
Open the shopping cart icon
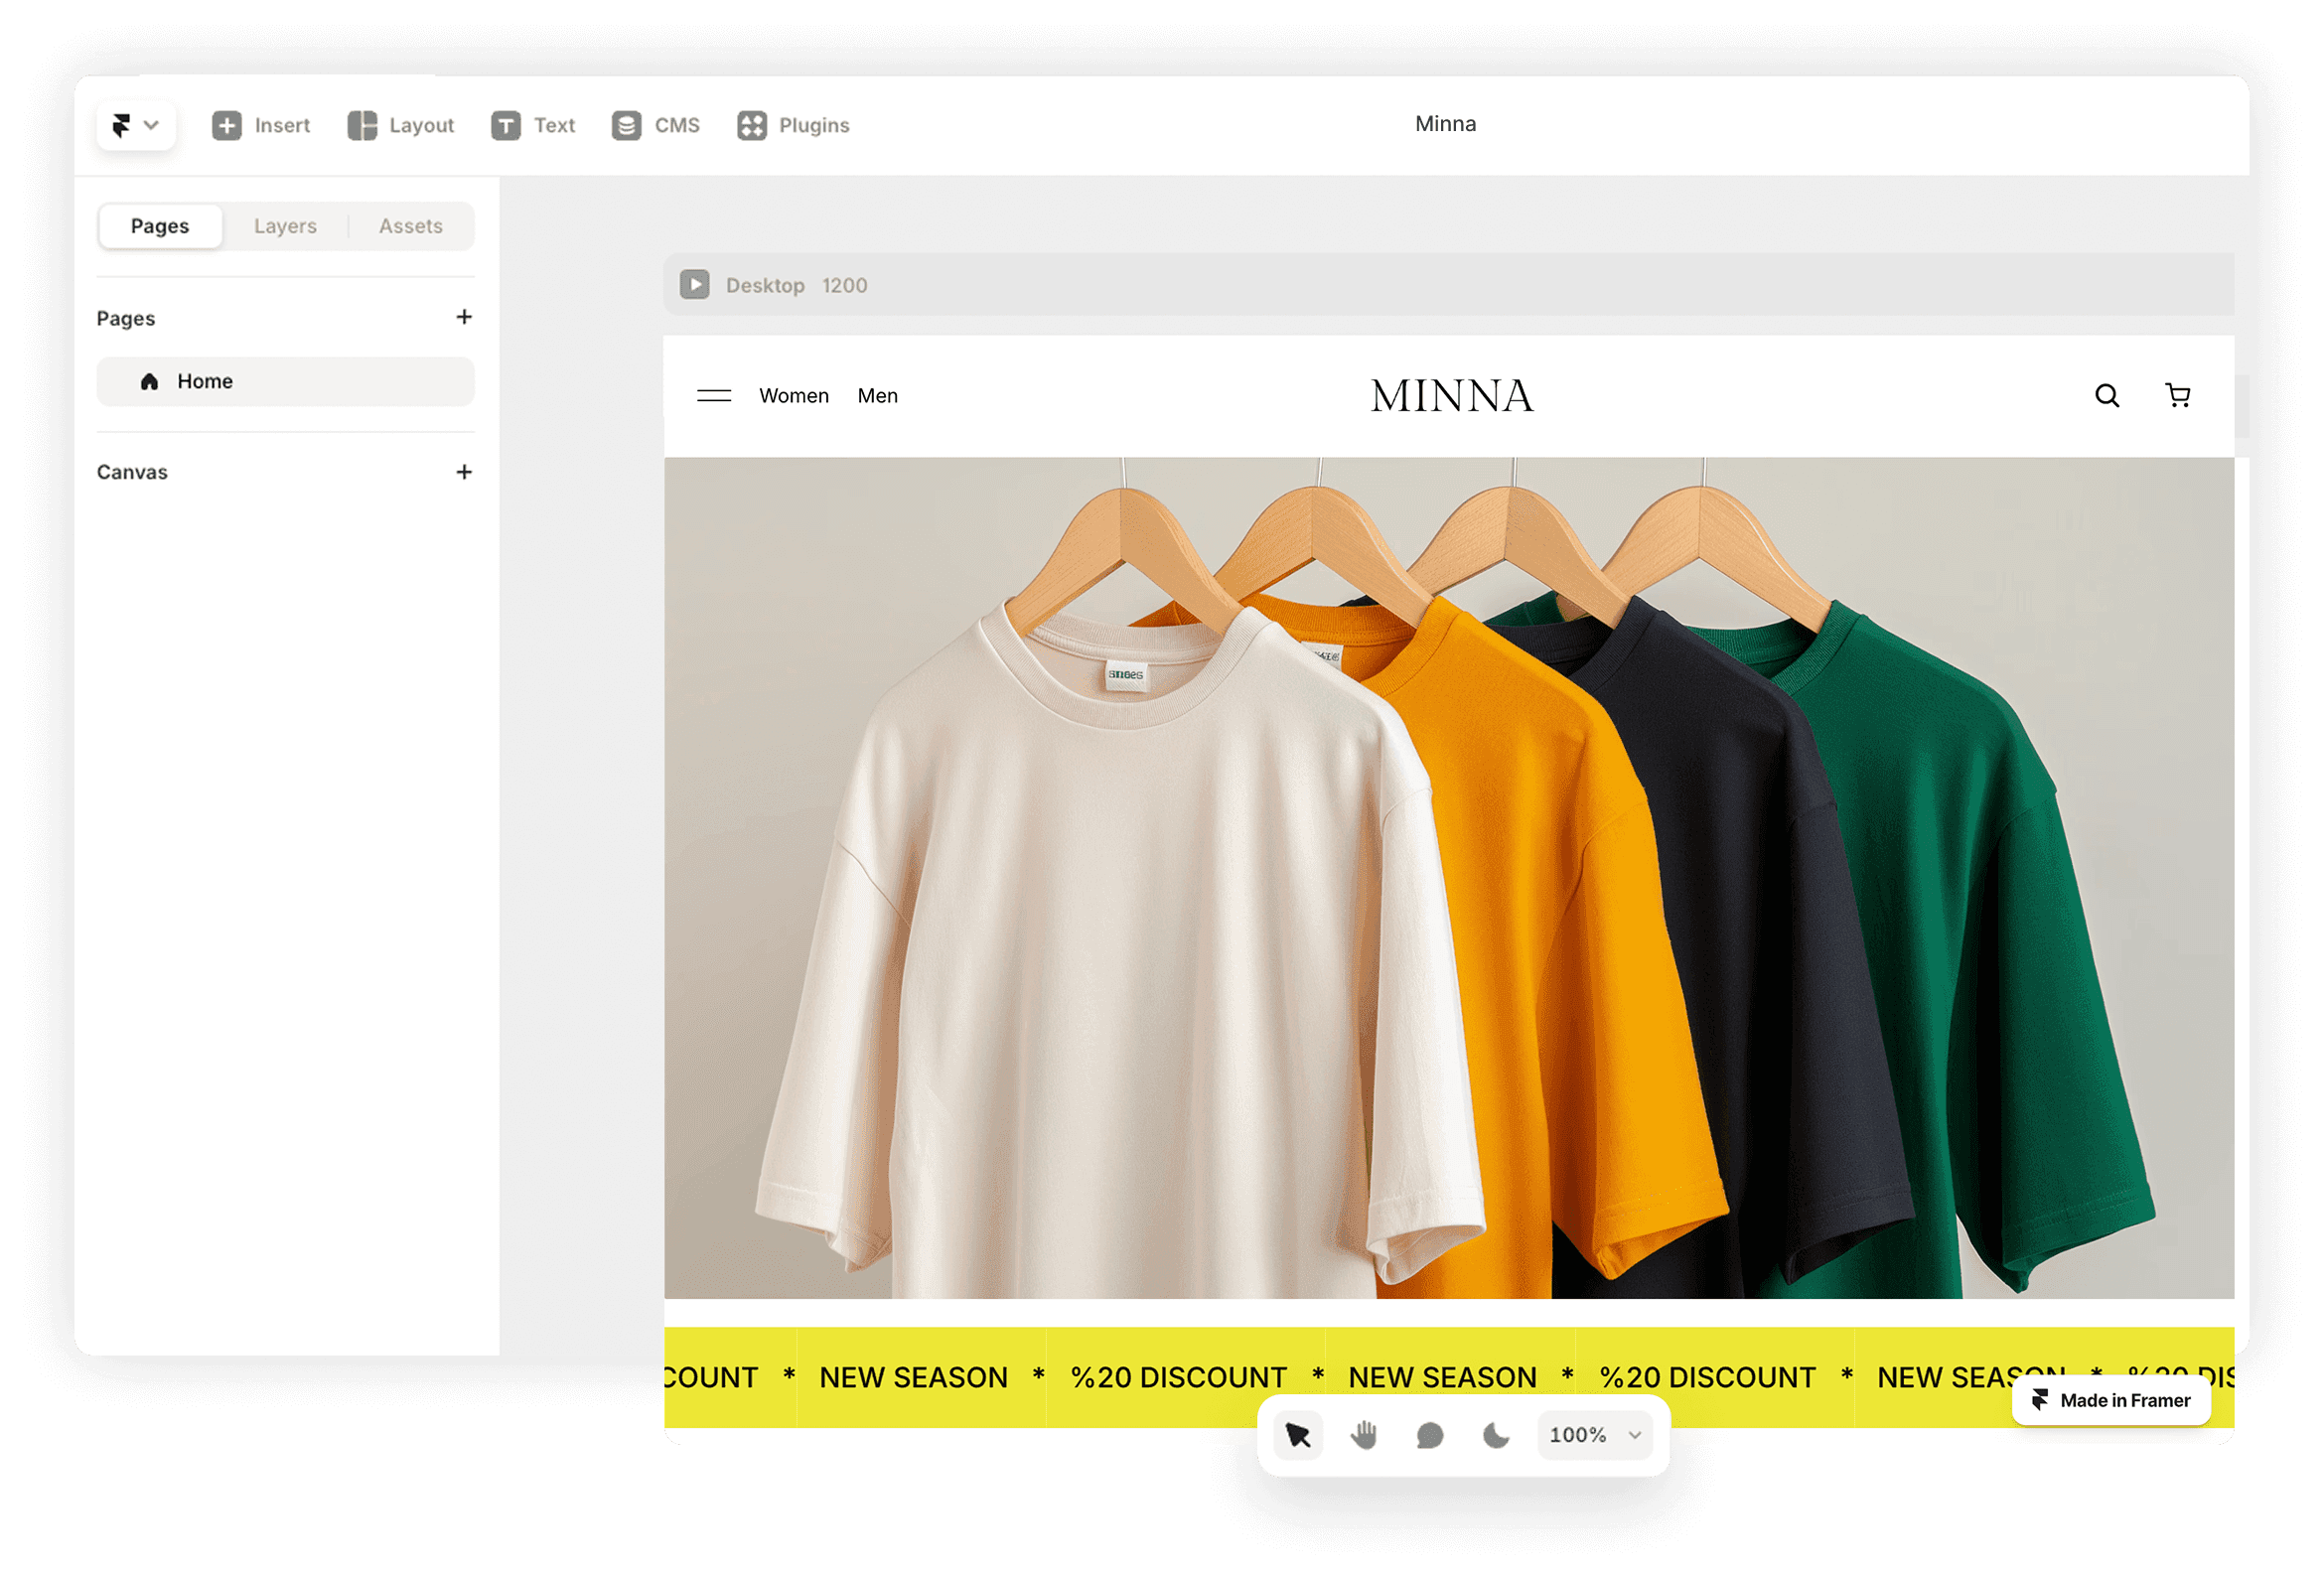[2178, 396]
